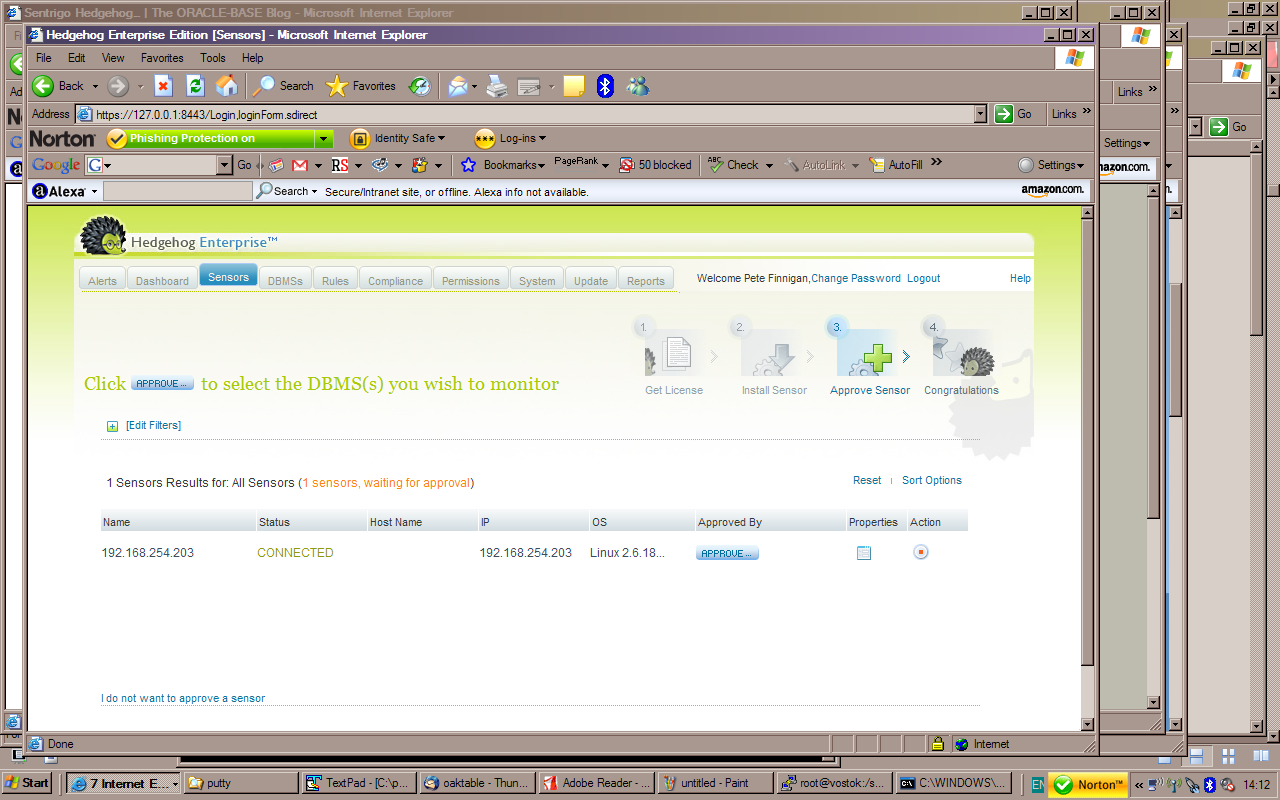Switch to the Rules tab
The image size is (1280, 800).
(335, 280)
